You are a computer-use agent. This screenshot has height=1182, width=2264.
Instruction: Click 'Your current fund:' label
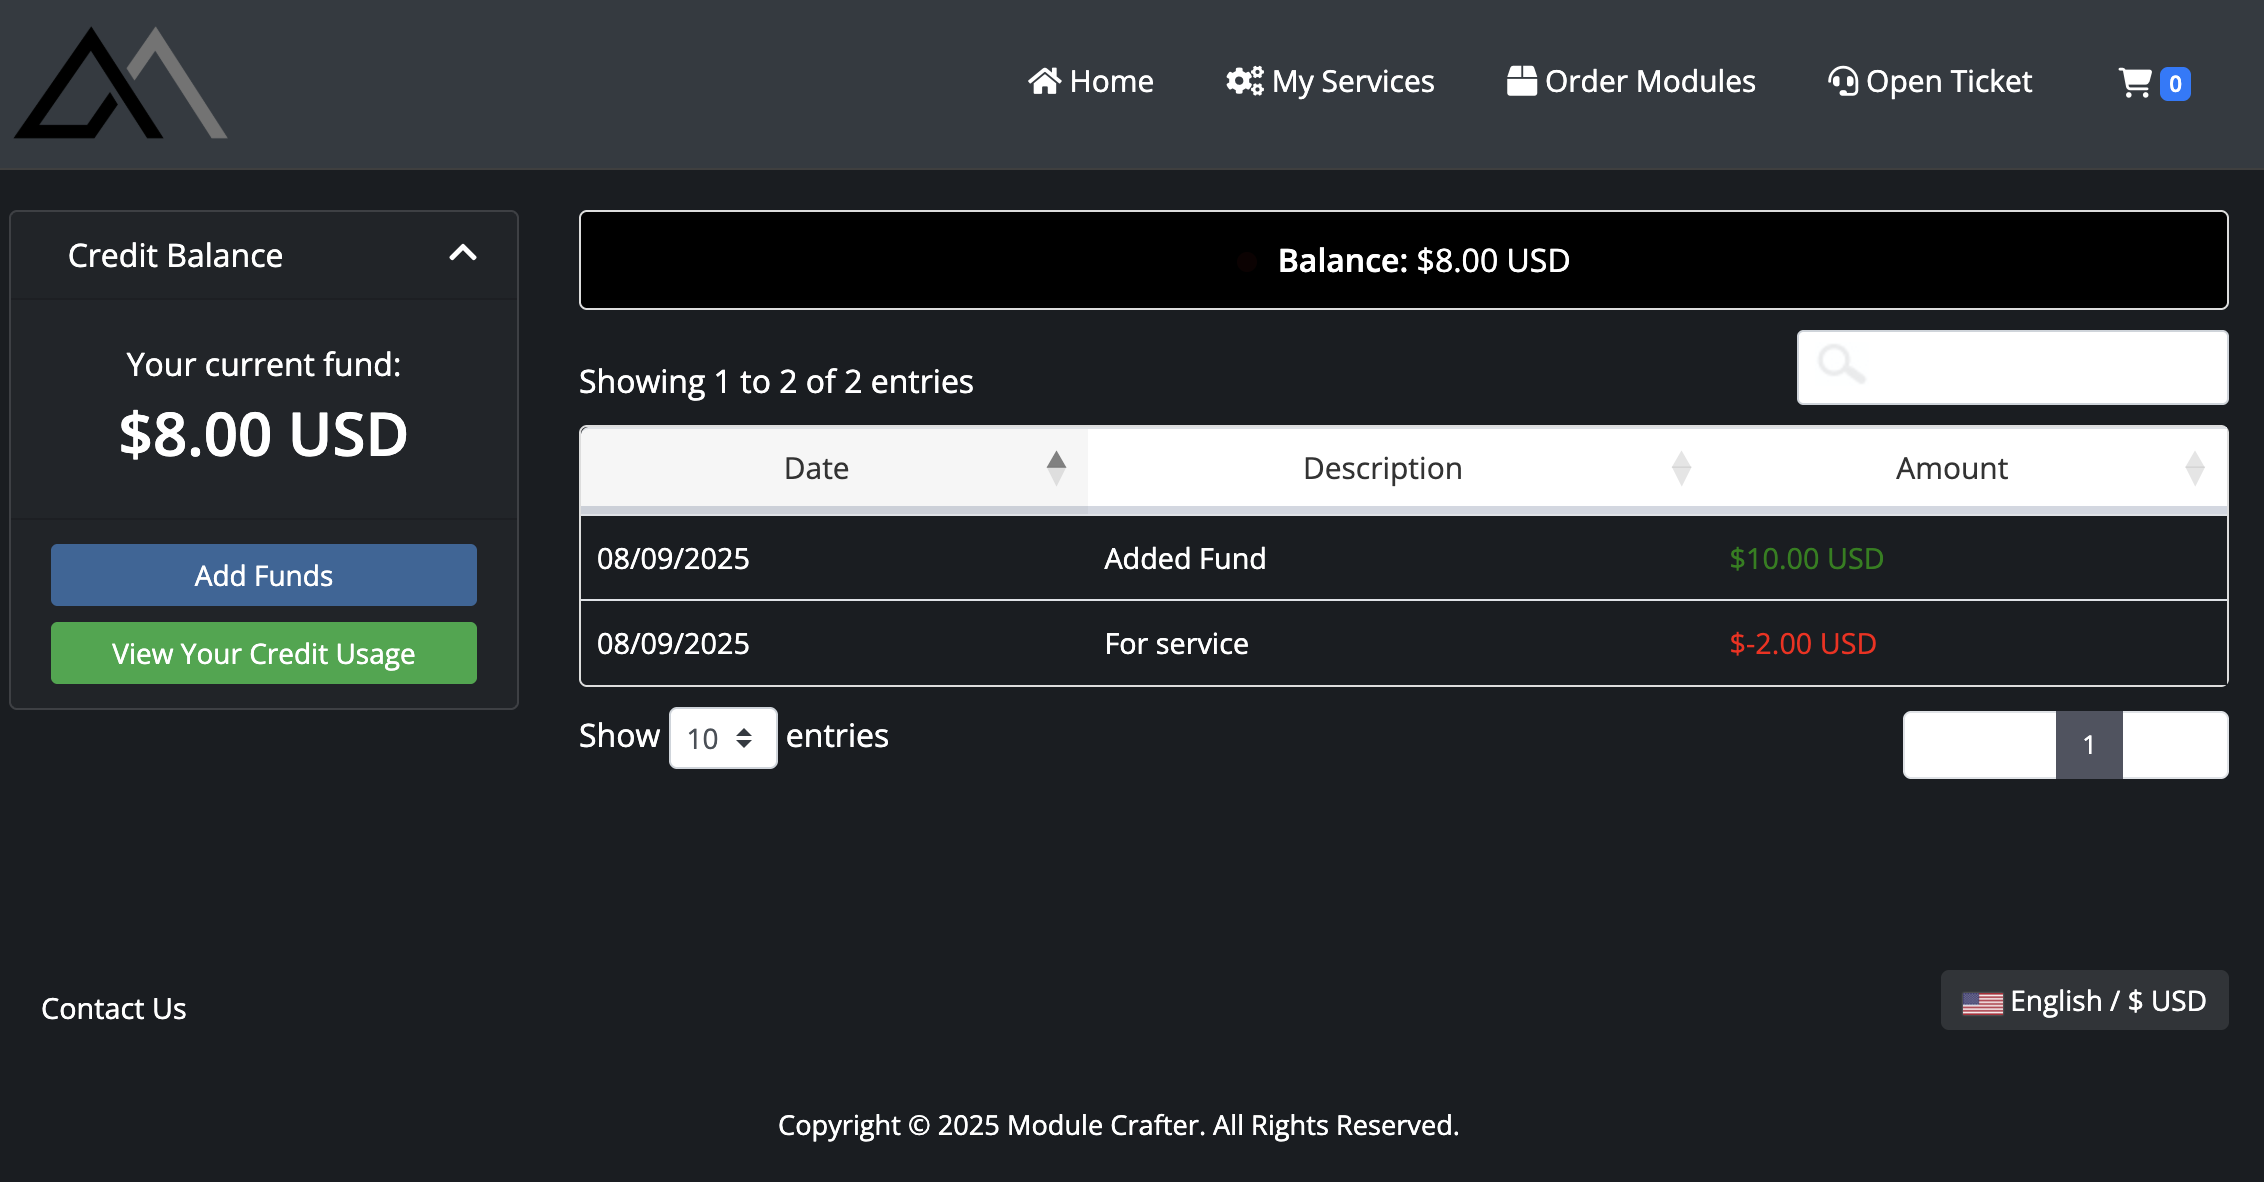click(264, 364)
